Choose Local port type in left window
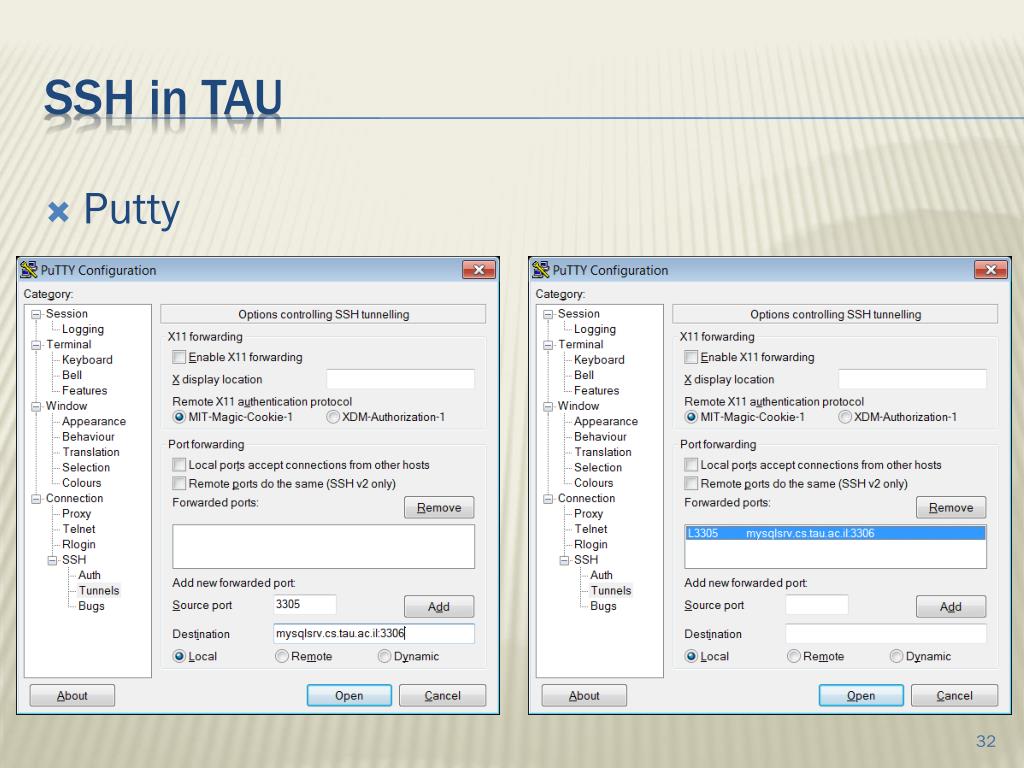1024x768 pixels. point(179,656)
